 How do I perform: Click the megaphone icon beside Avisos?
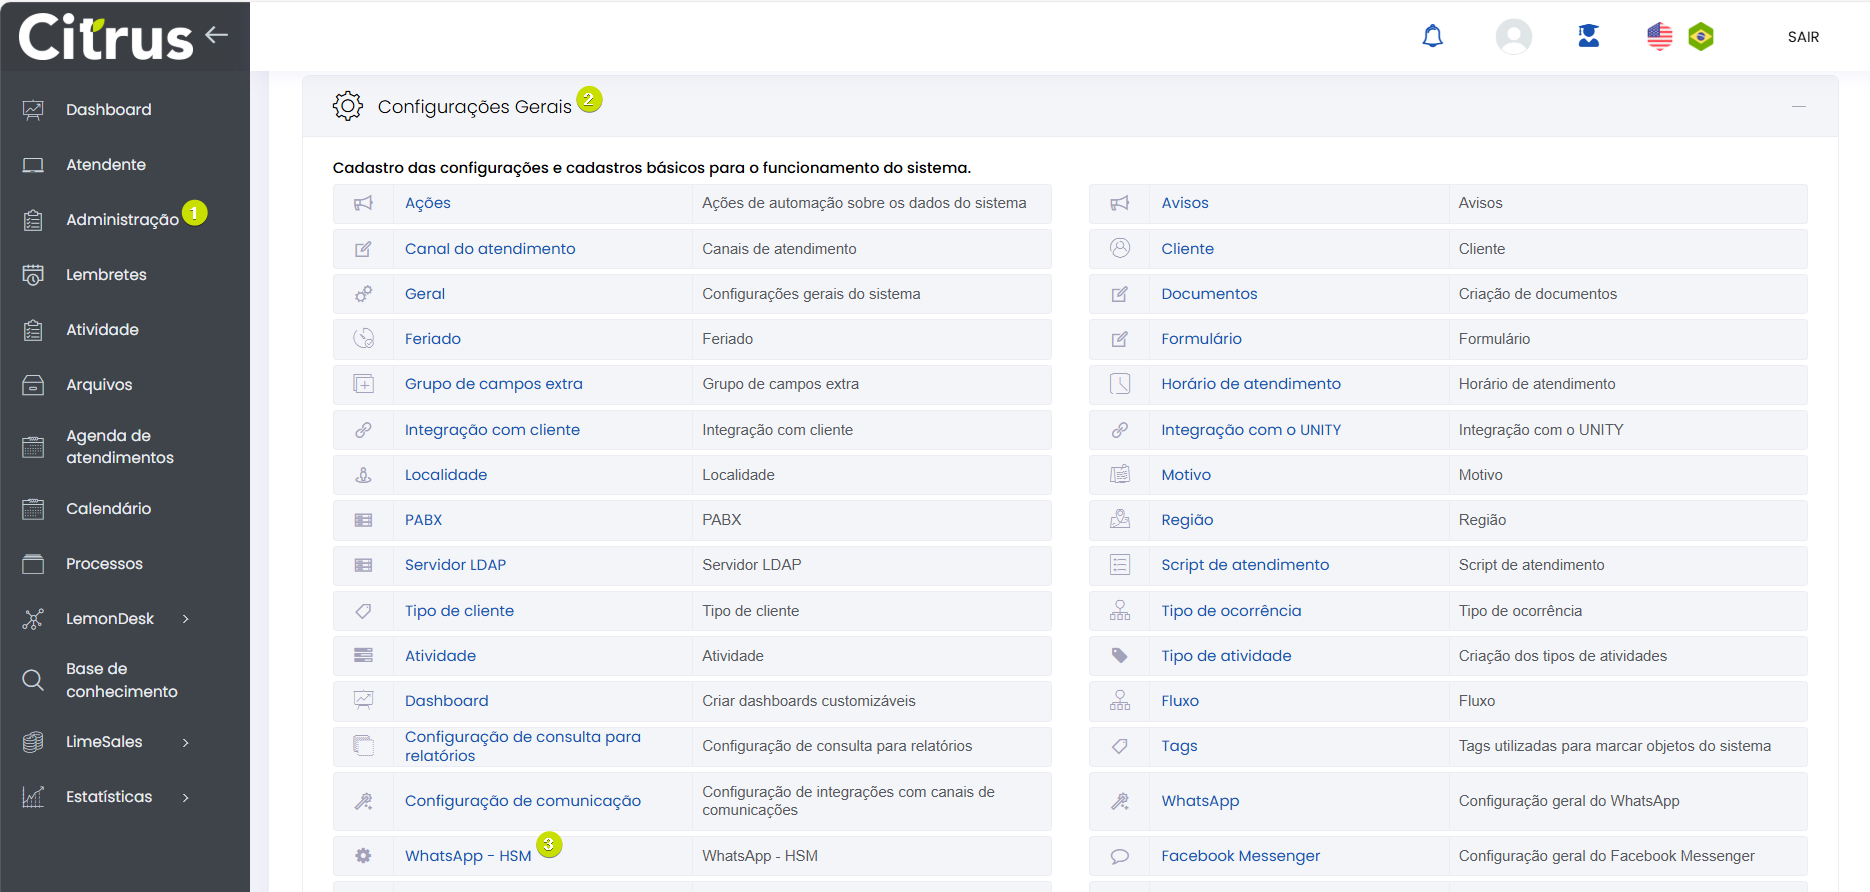1120,203
